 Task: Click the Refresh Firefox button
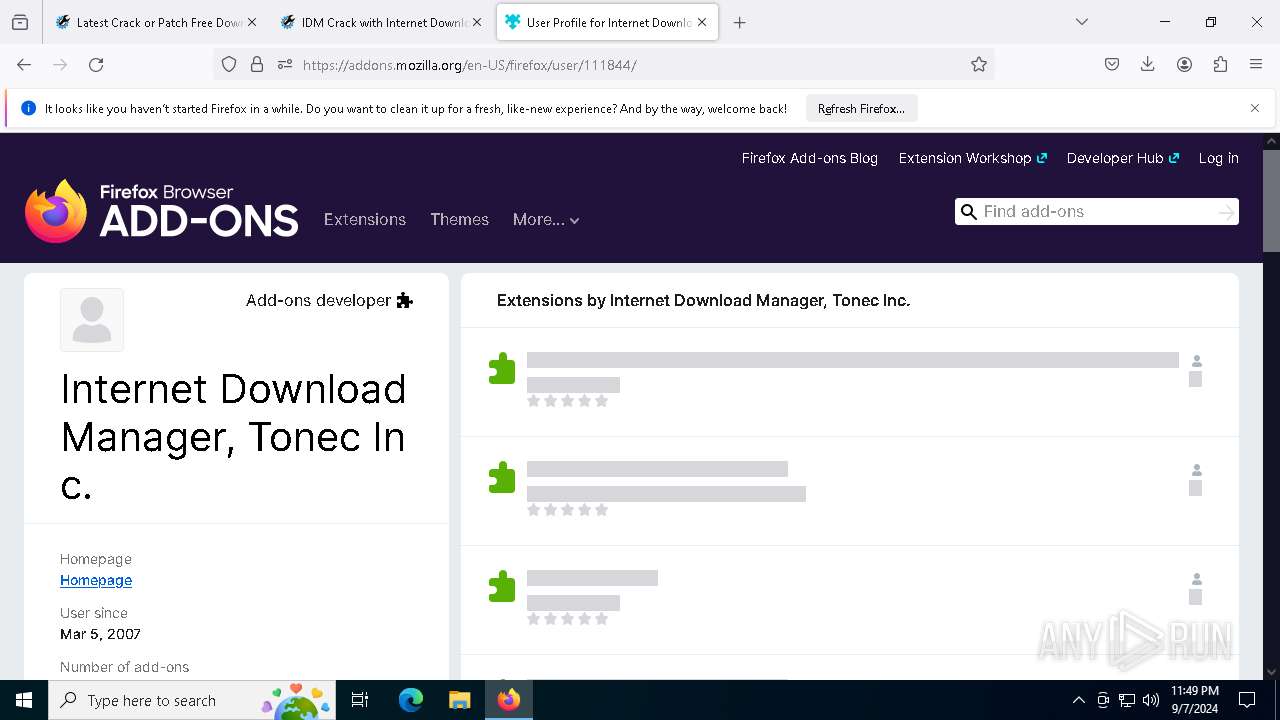[x=861, y=109]
